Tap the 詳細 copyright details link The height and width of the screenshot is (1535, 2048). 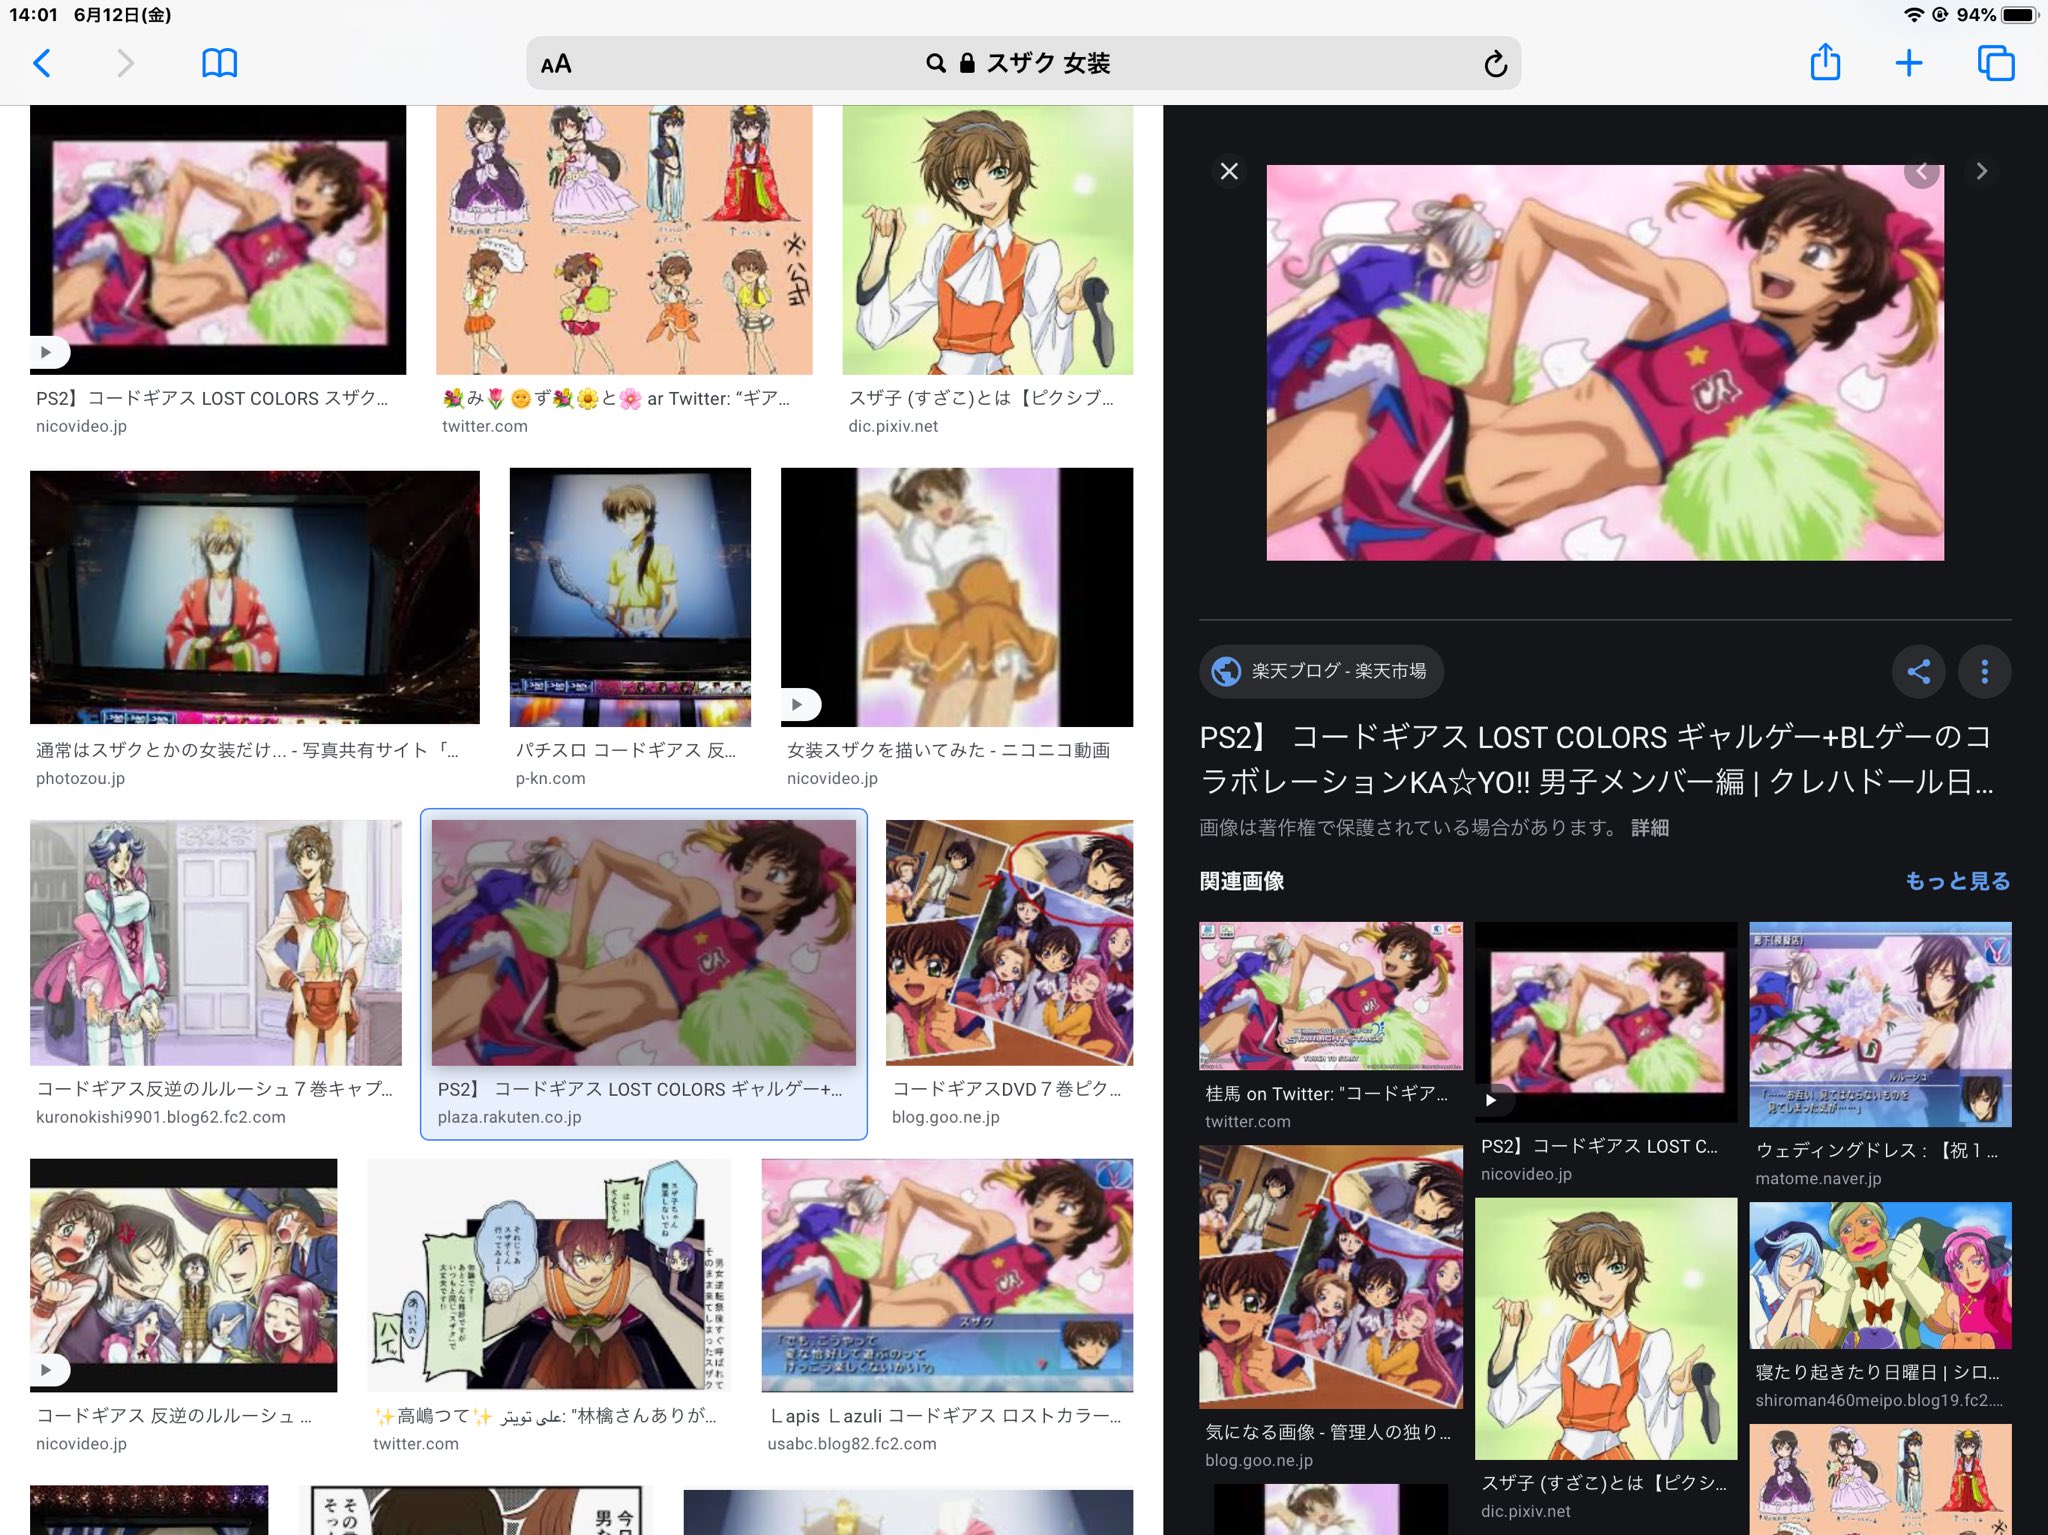coord(1650,828)
